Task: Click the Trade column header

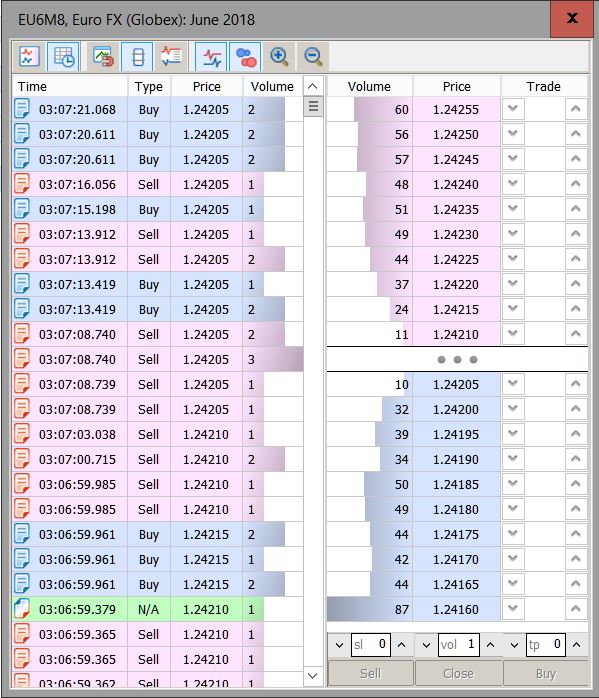Action: [x=544, y=86]
